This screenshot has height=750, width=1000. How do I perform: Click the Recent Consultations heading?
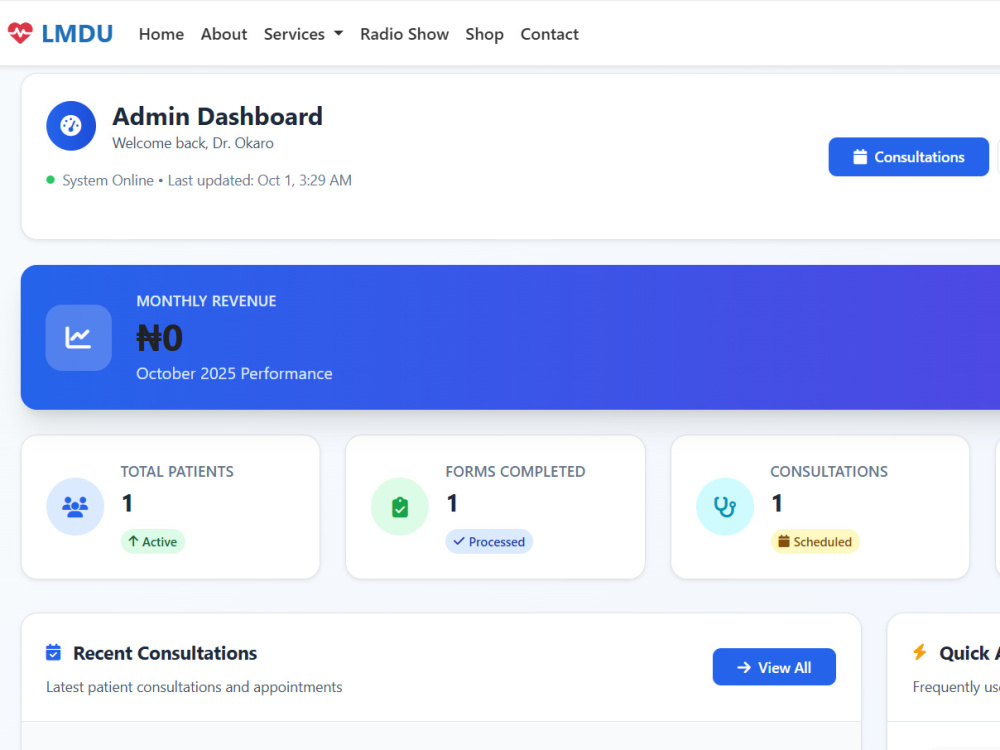[165, 653]
